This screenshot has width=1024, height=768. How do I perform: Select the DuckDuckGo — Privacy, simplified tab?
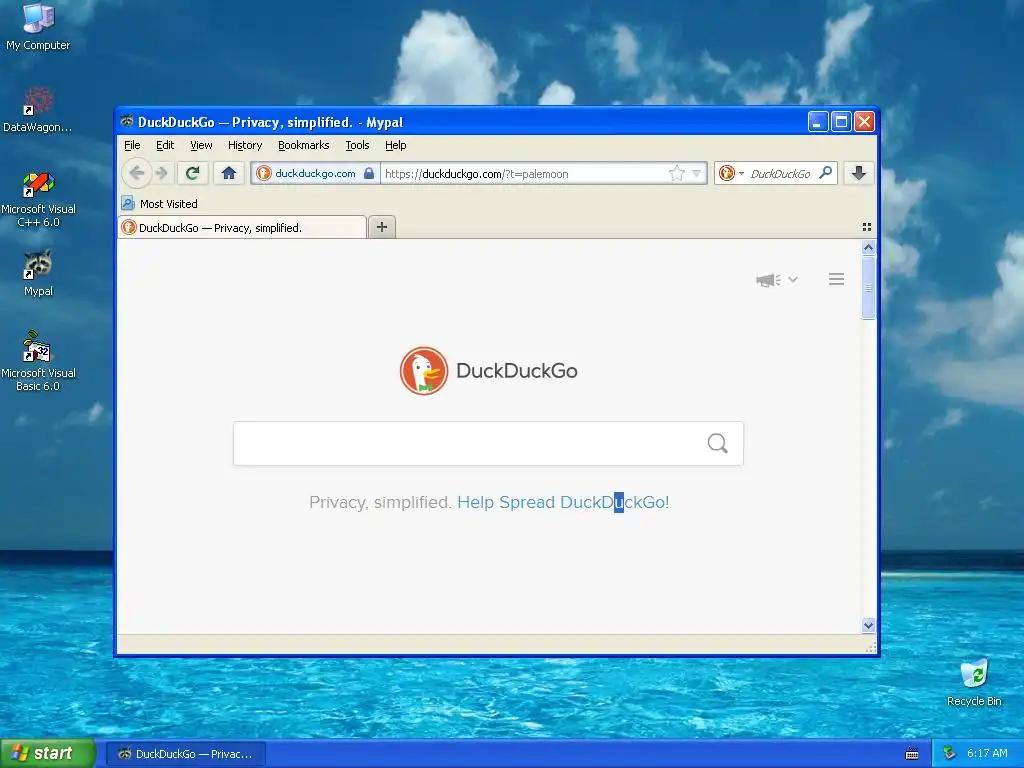click(x=242, y=227)
